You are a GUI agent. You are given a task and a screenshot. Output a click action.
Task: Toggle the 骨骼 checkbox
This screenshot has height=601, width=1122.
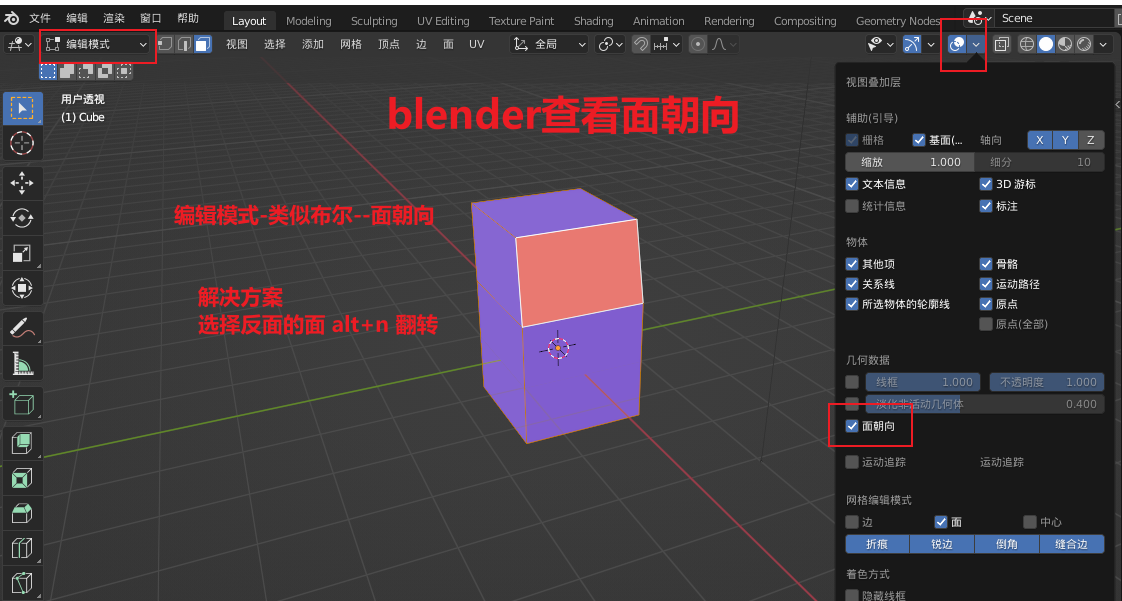point(986,264)
